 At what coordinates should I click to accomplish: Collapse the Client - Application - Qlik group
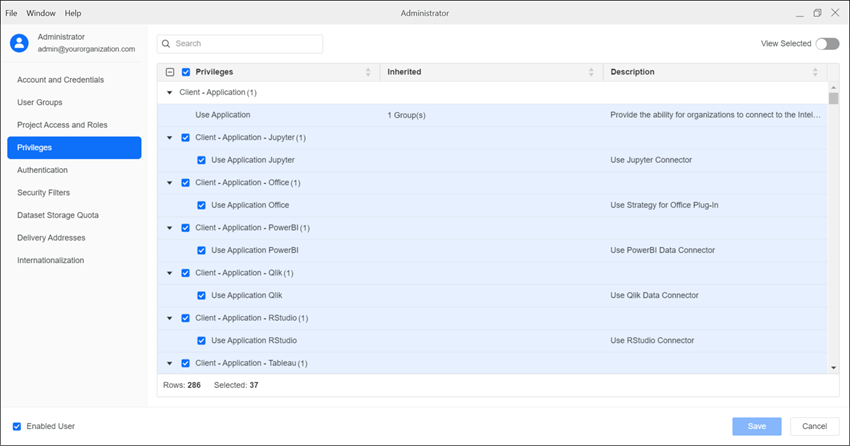169,273
